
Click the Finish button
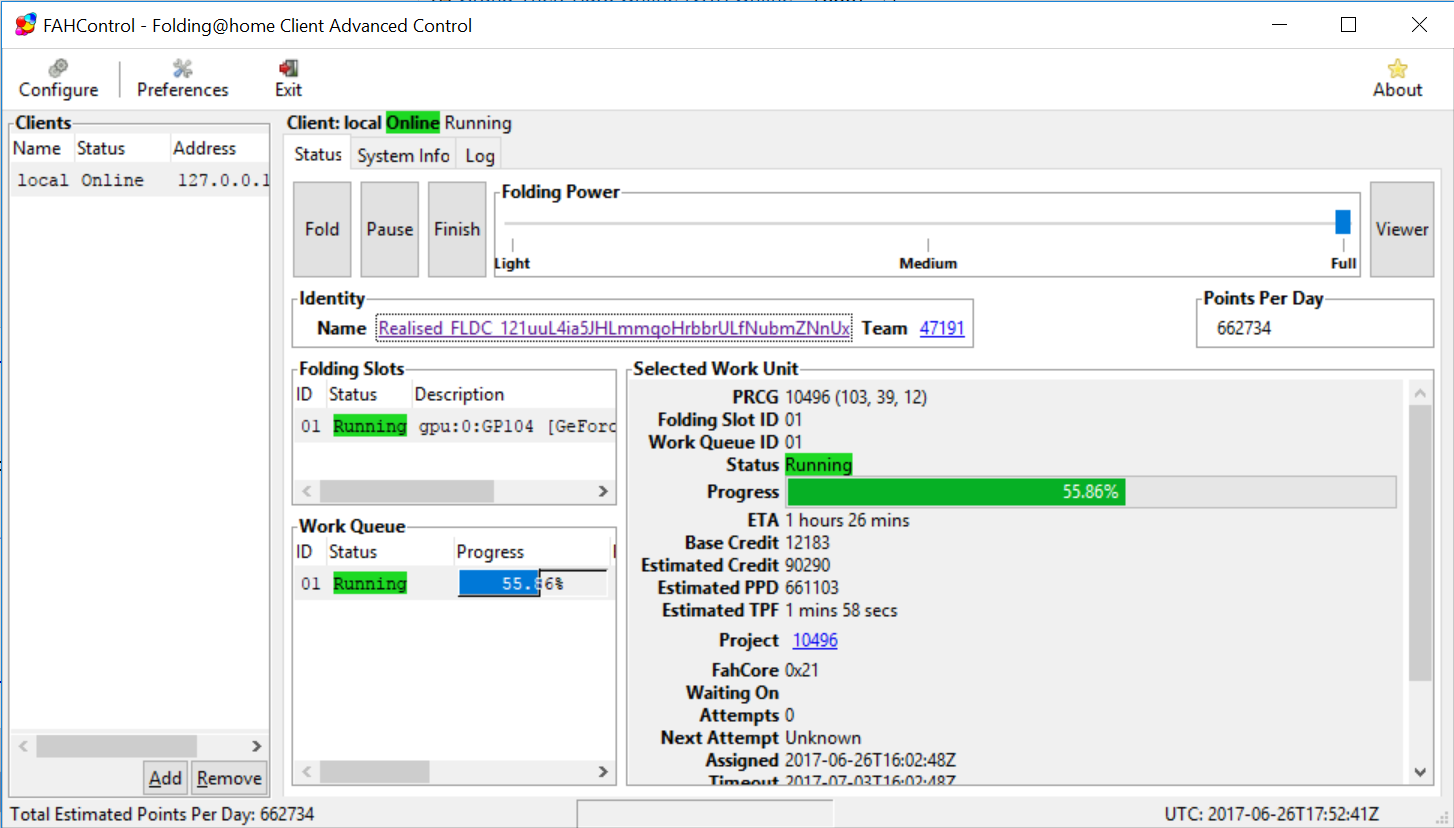tap(457, 229)
